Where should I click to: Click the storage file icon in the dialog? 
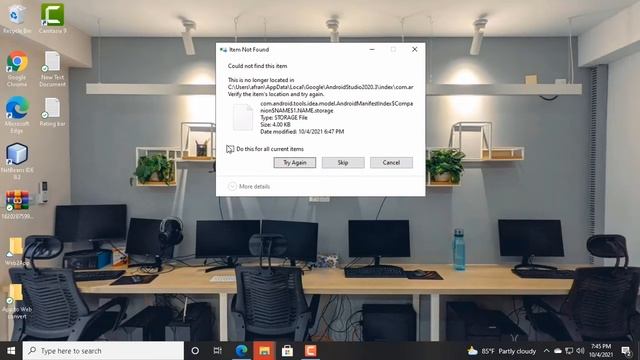coord(243,117)
